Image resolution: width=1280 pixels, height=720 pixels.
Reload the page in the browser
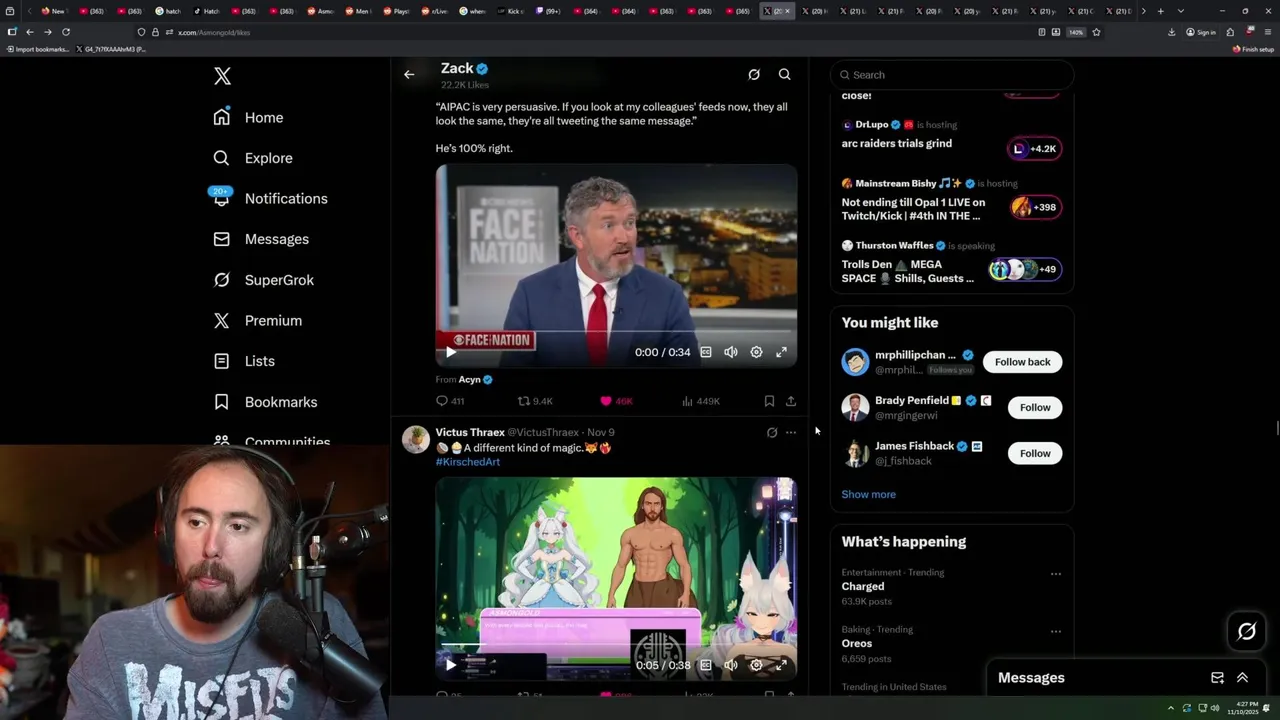66,32
